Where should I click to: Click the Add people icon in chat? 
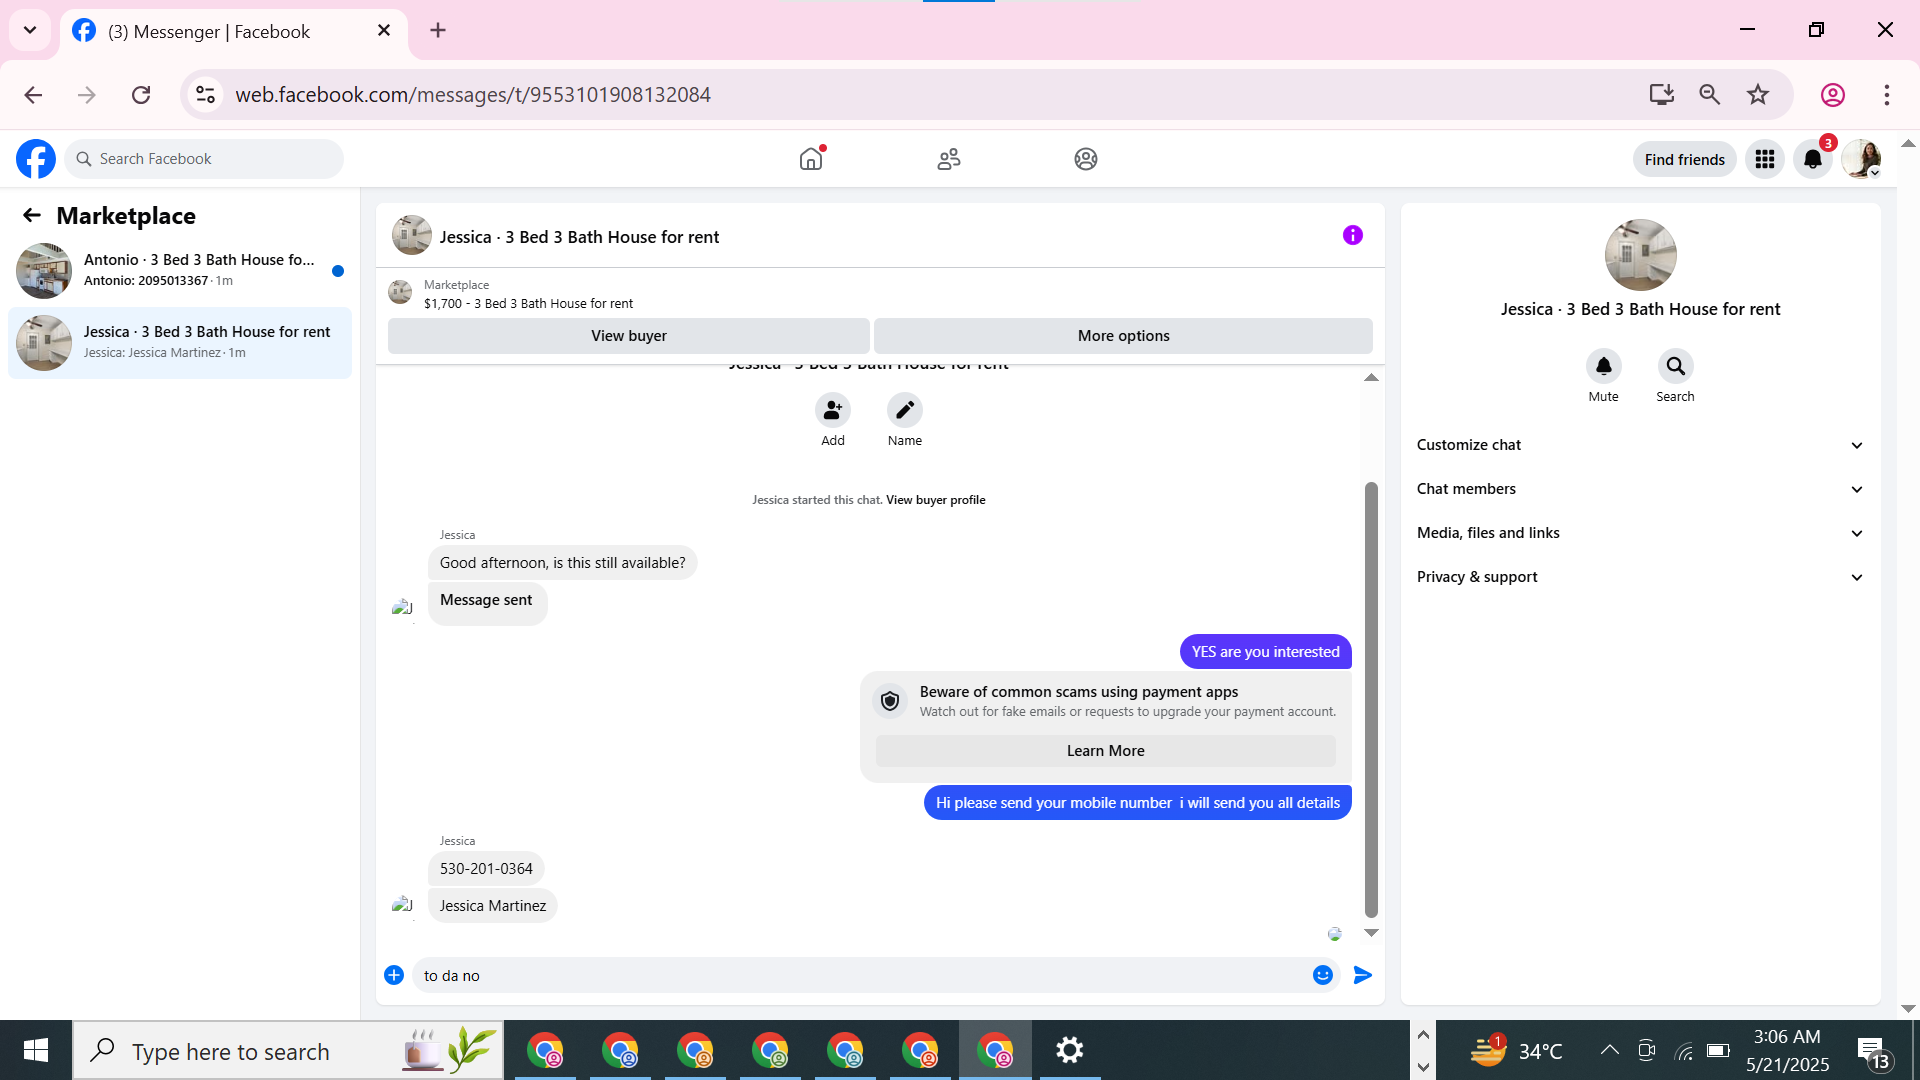[833, 410]
